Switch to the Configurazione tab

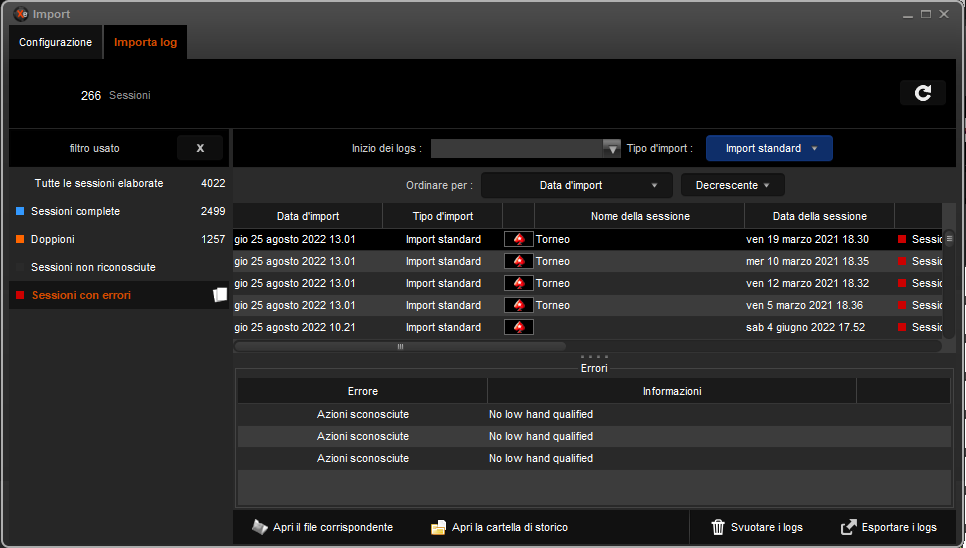point(55,42)
